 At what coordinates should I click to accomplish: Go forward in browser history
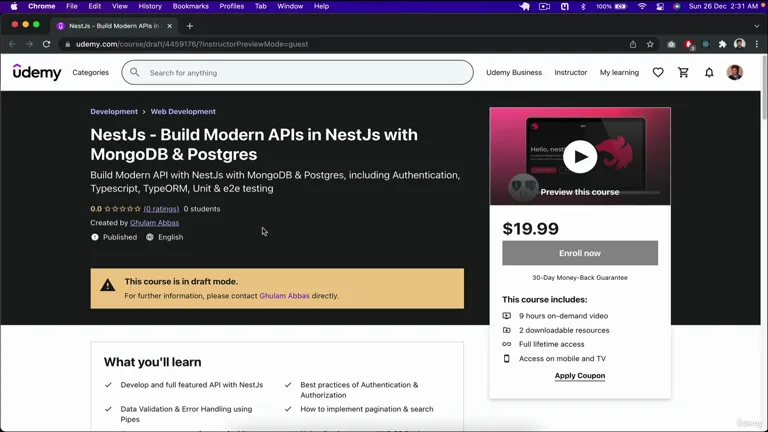tap(29, 44)
